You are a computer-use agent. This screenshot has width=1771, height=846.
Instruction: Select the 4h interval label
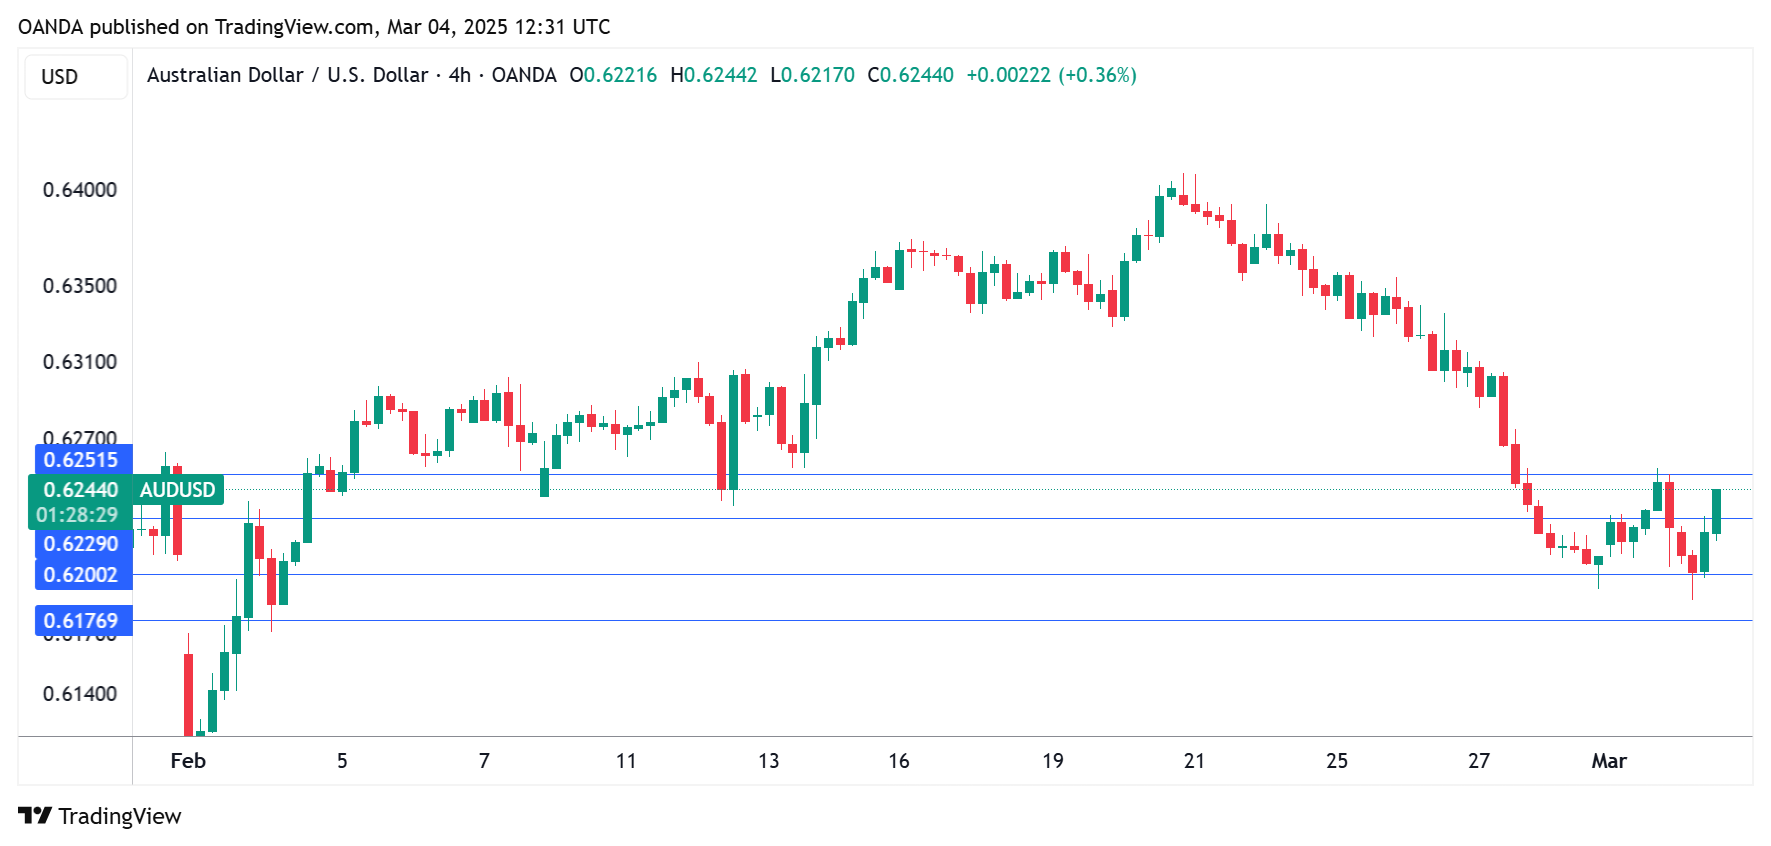460,75
